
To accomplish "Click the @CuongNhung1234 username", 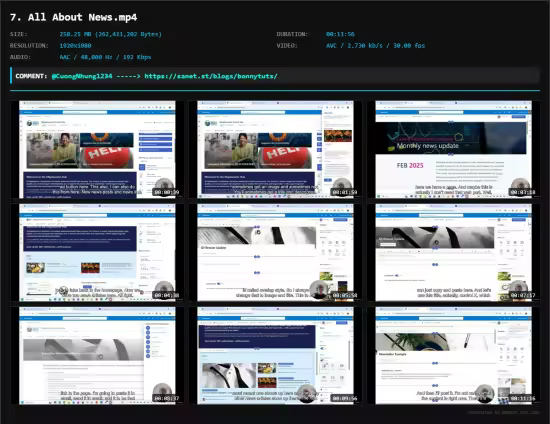I will pyautogui.click(x=82, y=76).
